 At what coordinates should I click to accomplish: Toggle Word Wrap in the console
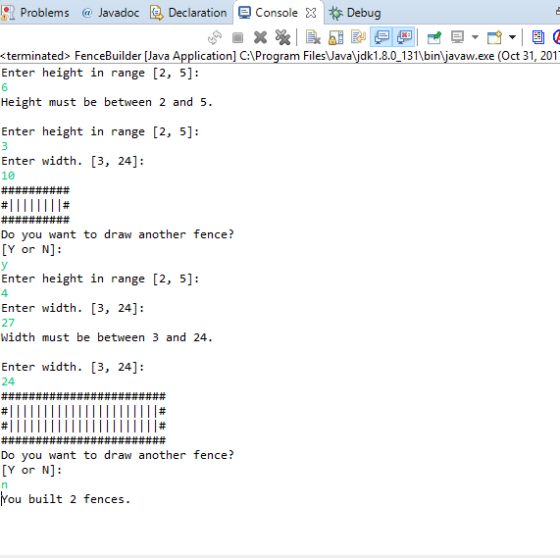point(358,37)
